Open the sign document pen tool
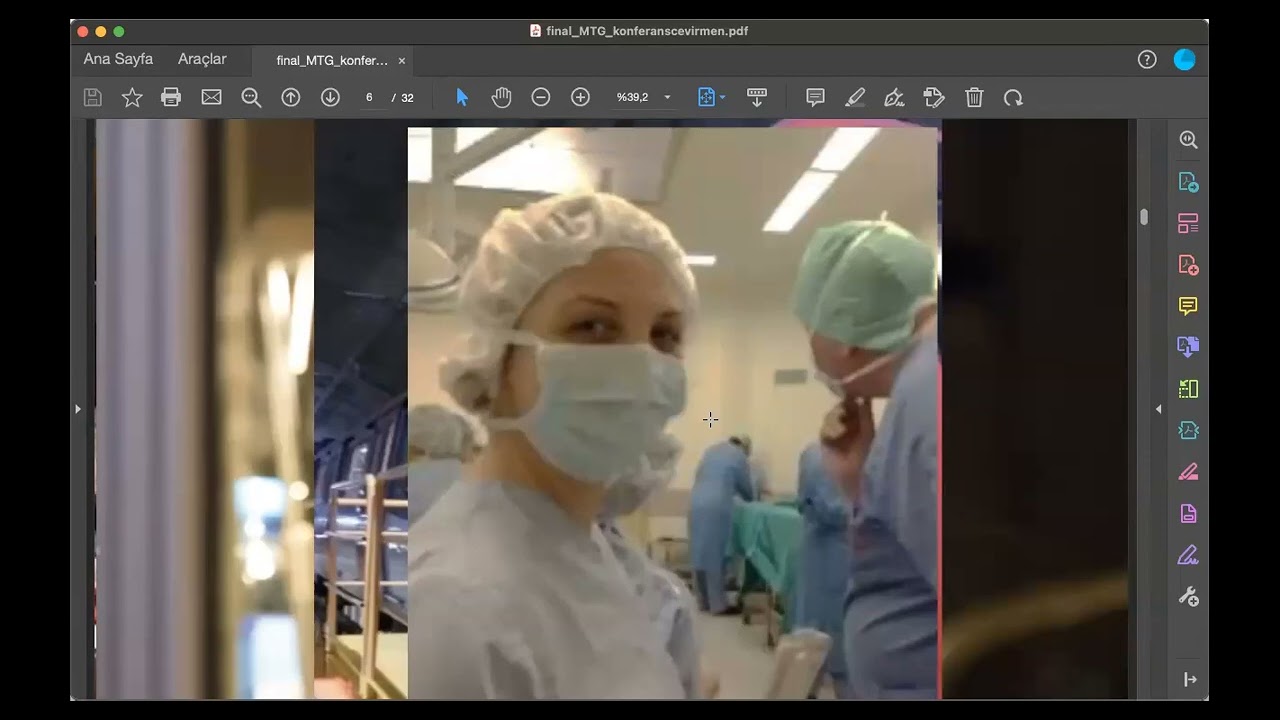This screenshot has width=1280, height=720. point(894,97)
